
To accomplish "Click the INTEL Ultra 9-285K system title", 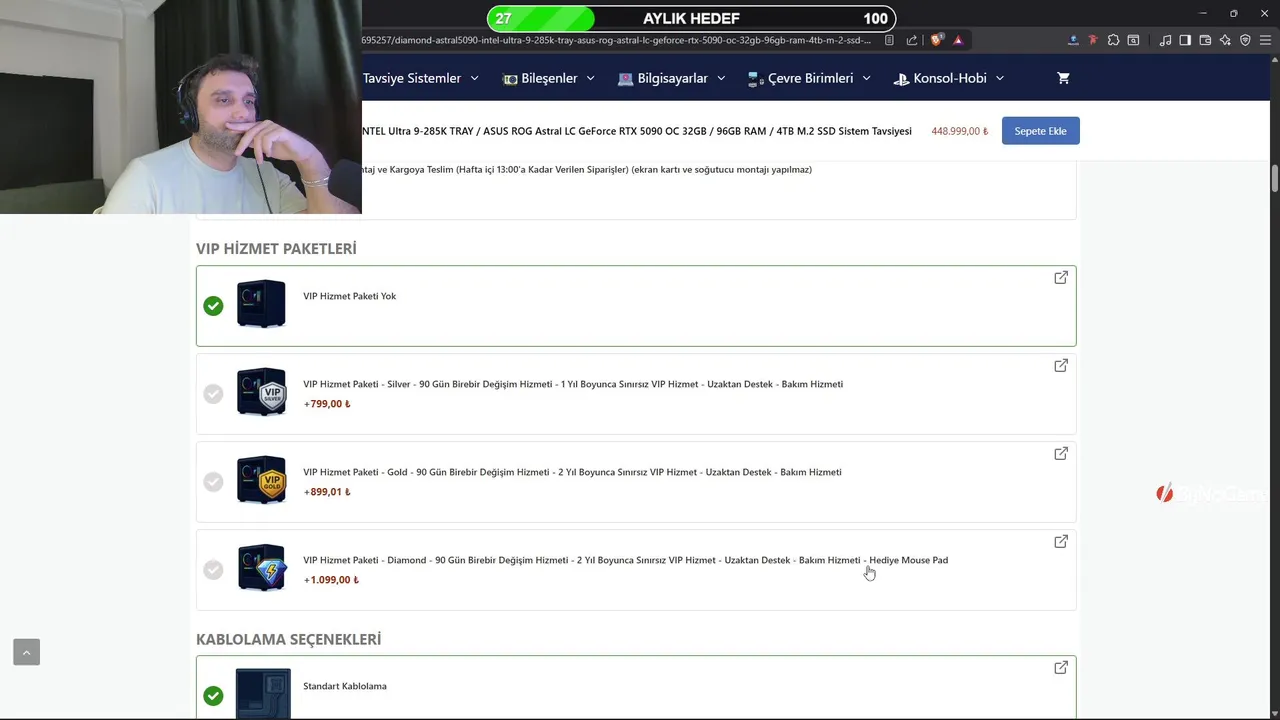I will pos(637,131).
